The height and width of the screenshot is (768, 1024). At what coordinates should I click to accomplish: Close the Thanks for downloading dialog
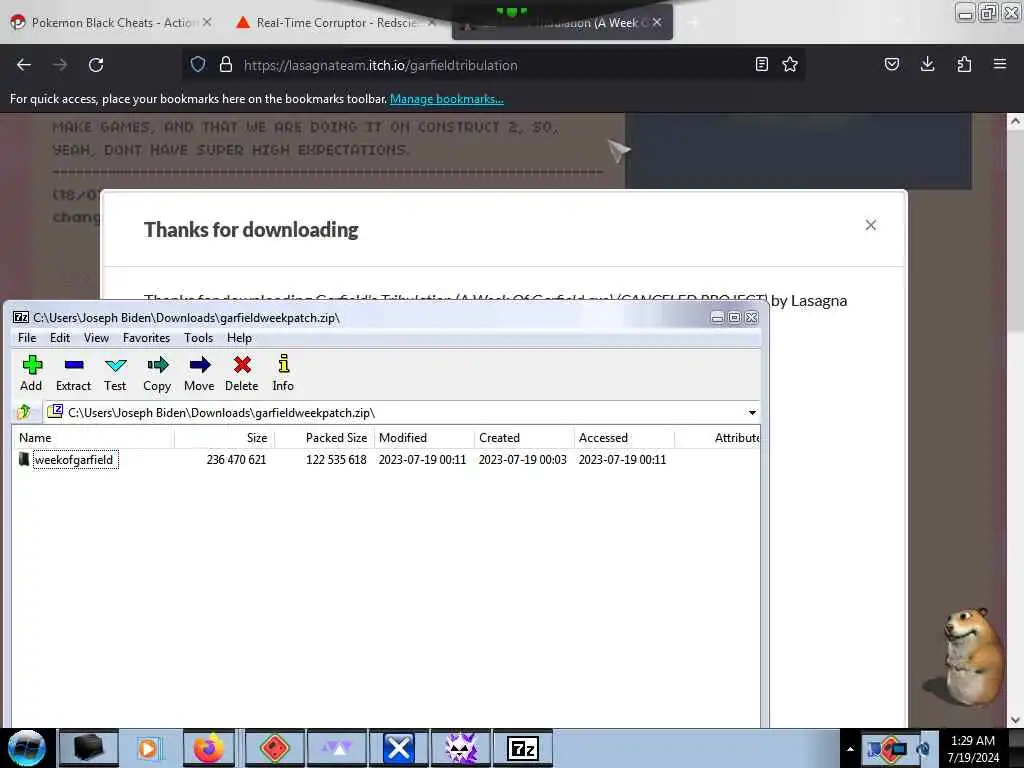pos(871,225)
